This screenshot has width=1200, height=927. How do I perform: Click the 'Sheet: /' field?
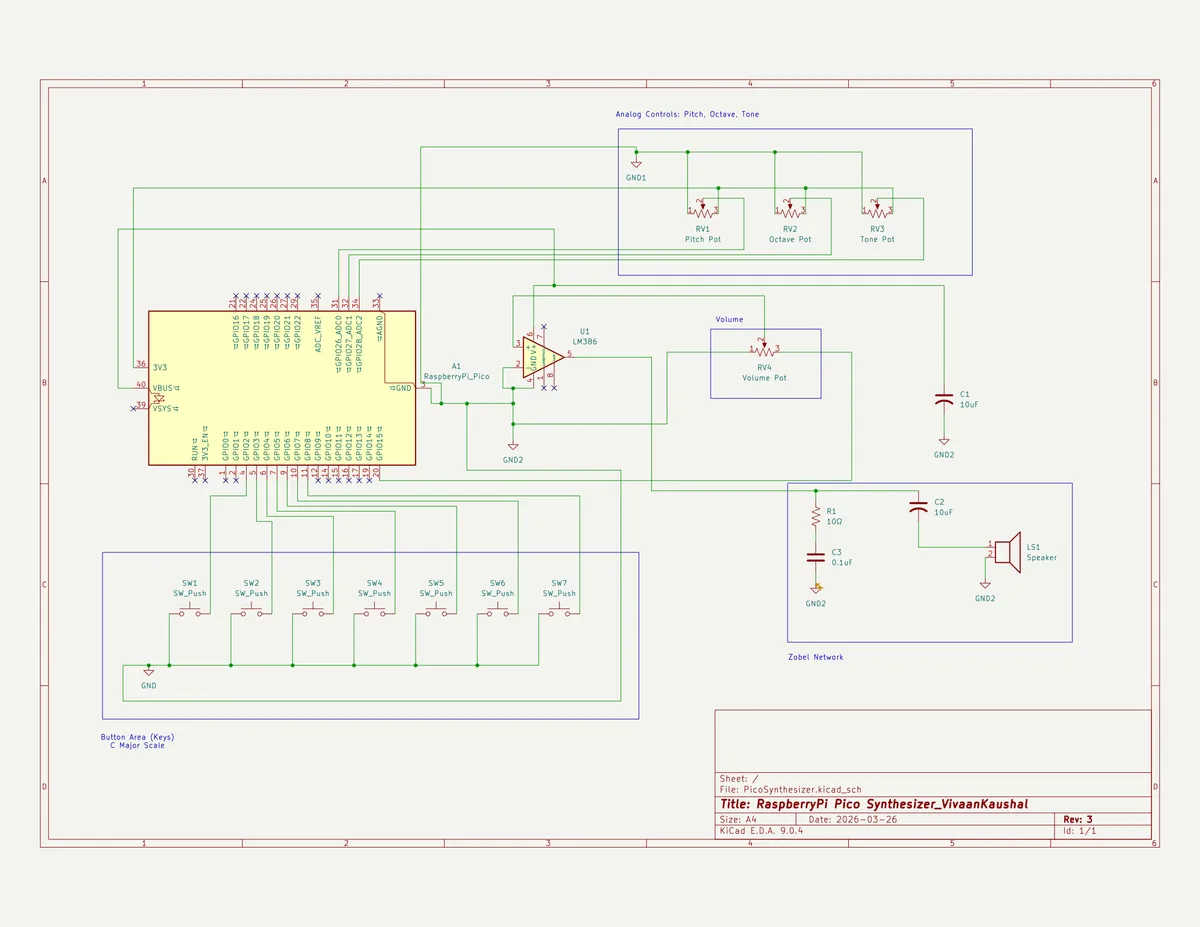(x=739, y=778)
